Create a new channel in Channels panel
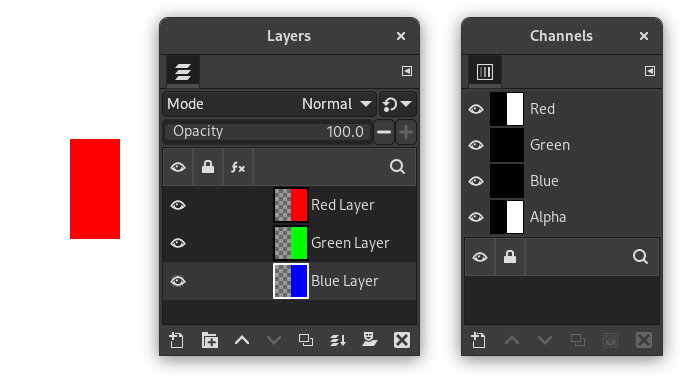 pos(478,340)
